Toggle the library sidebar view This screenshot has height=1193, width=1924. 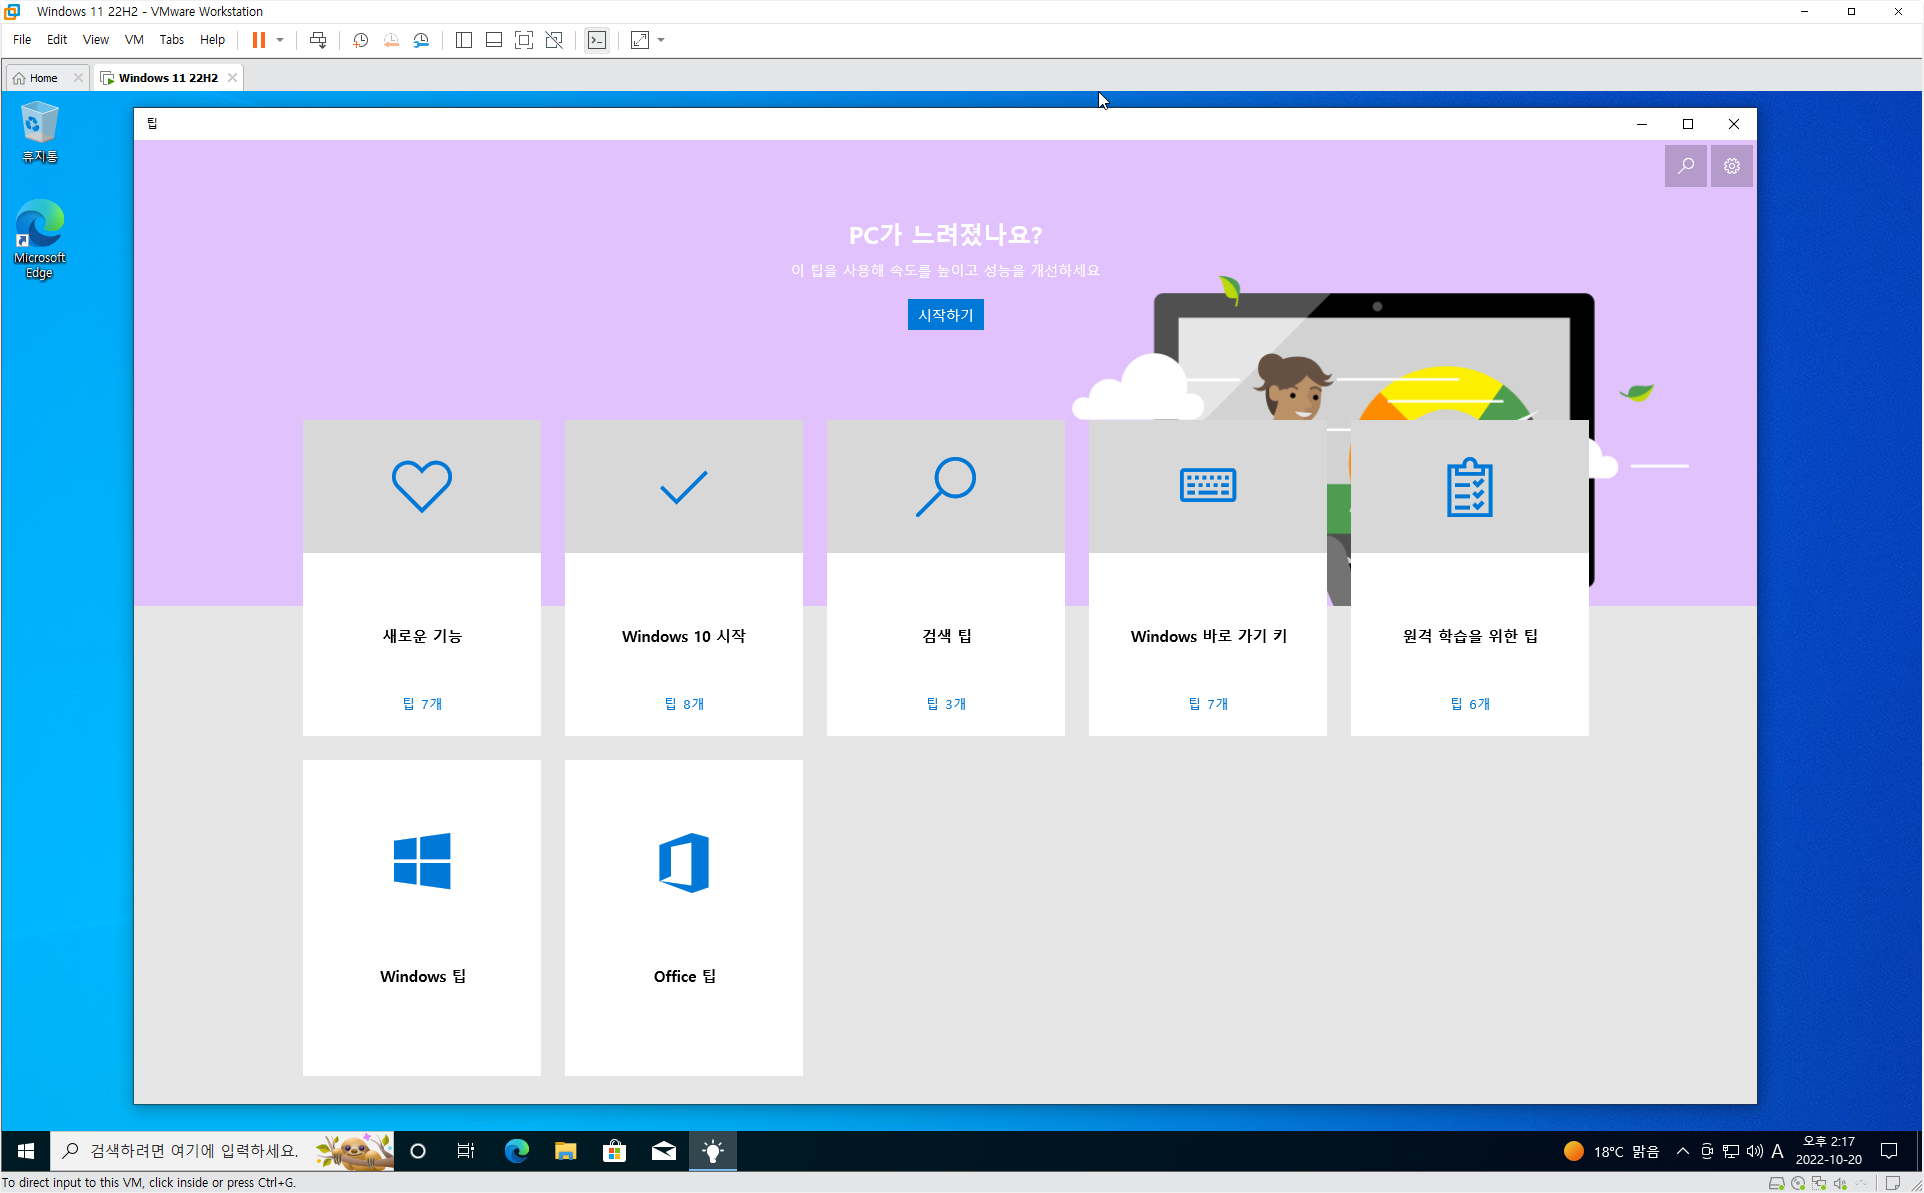coord(464,40)
